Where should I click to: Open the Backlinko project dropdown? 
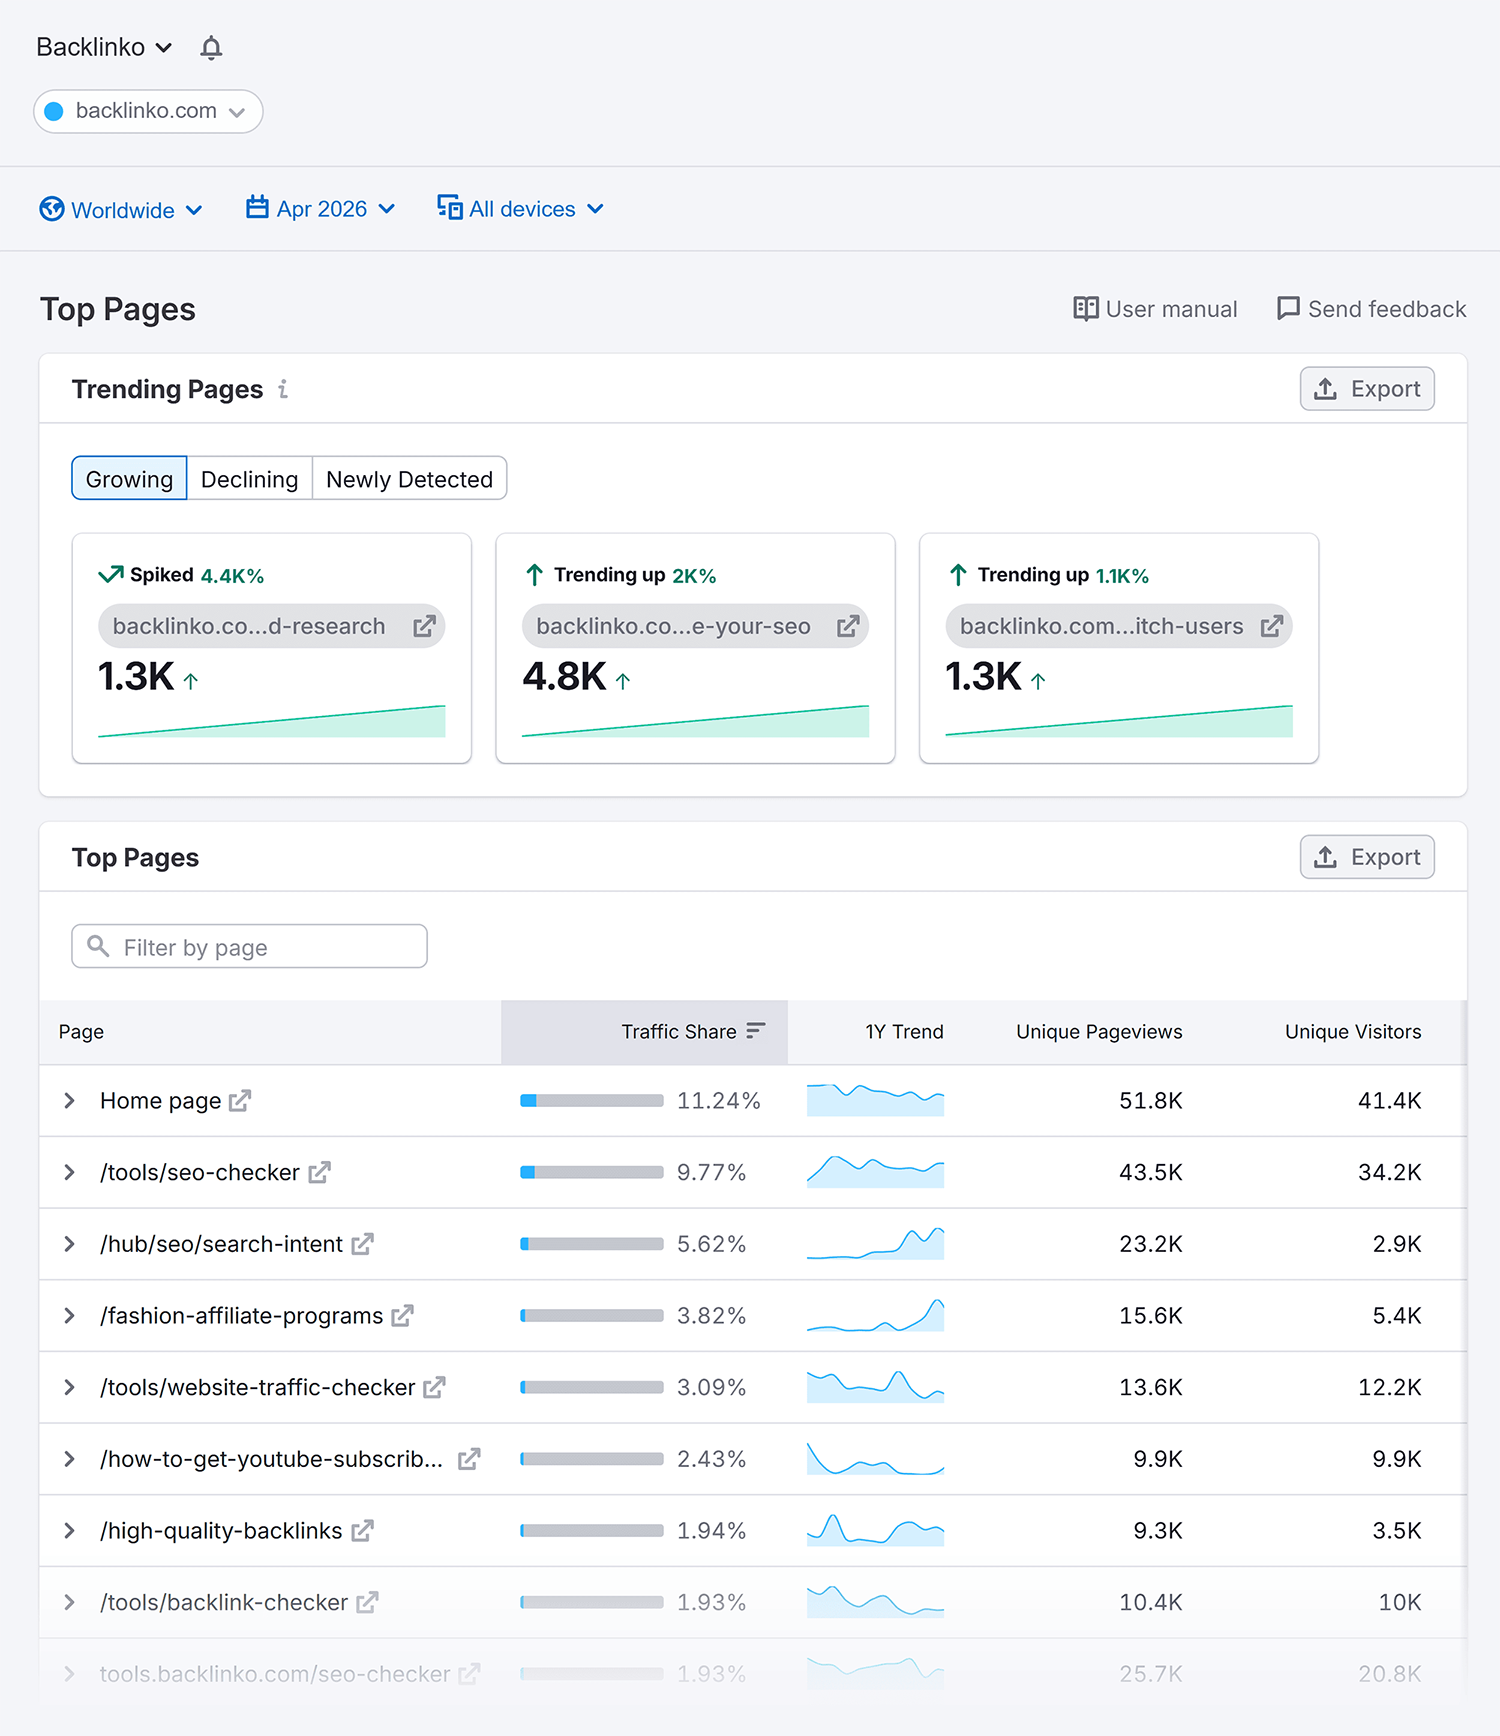pos(104,47)
